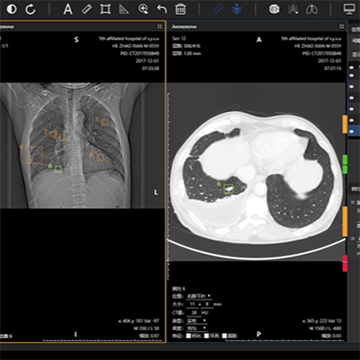Toggle the top eye visibility icon on right panel
Screen dimensions: 360x360
pyautogui.click(x=351, y=67)
